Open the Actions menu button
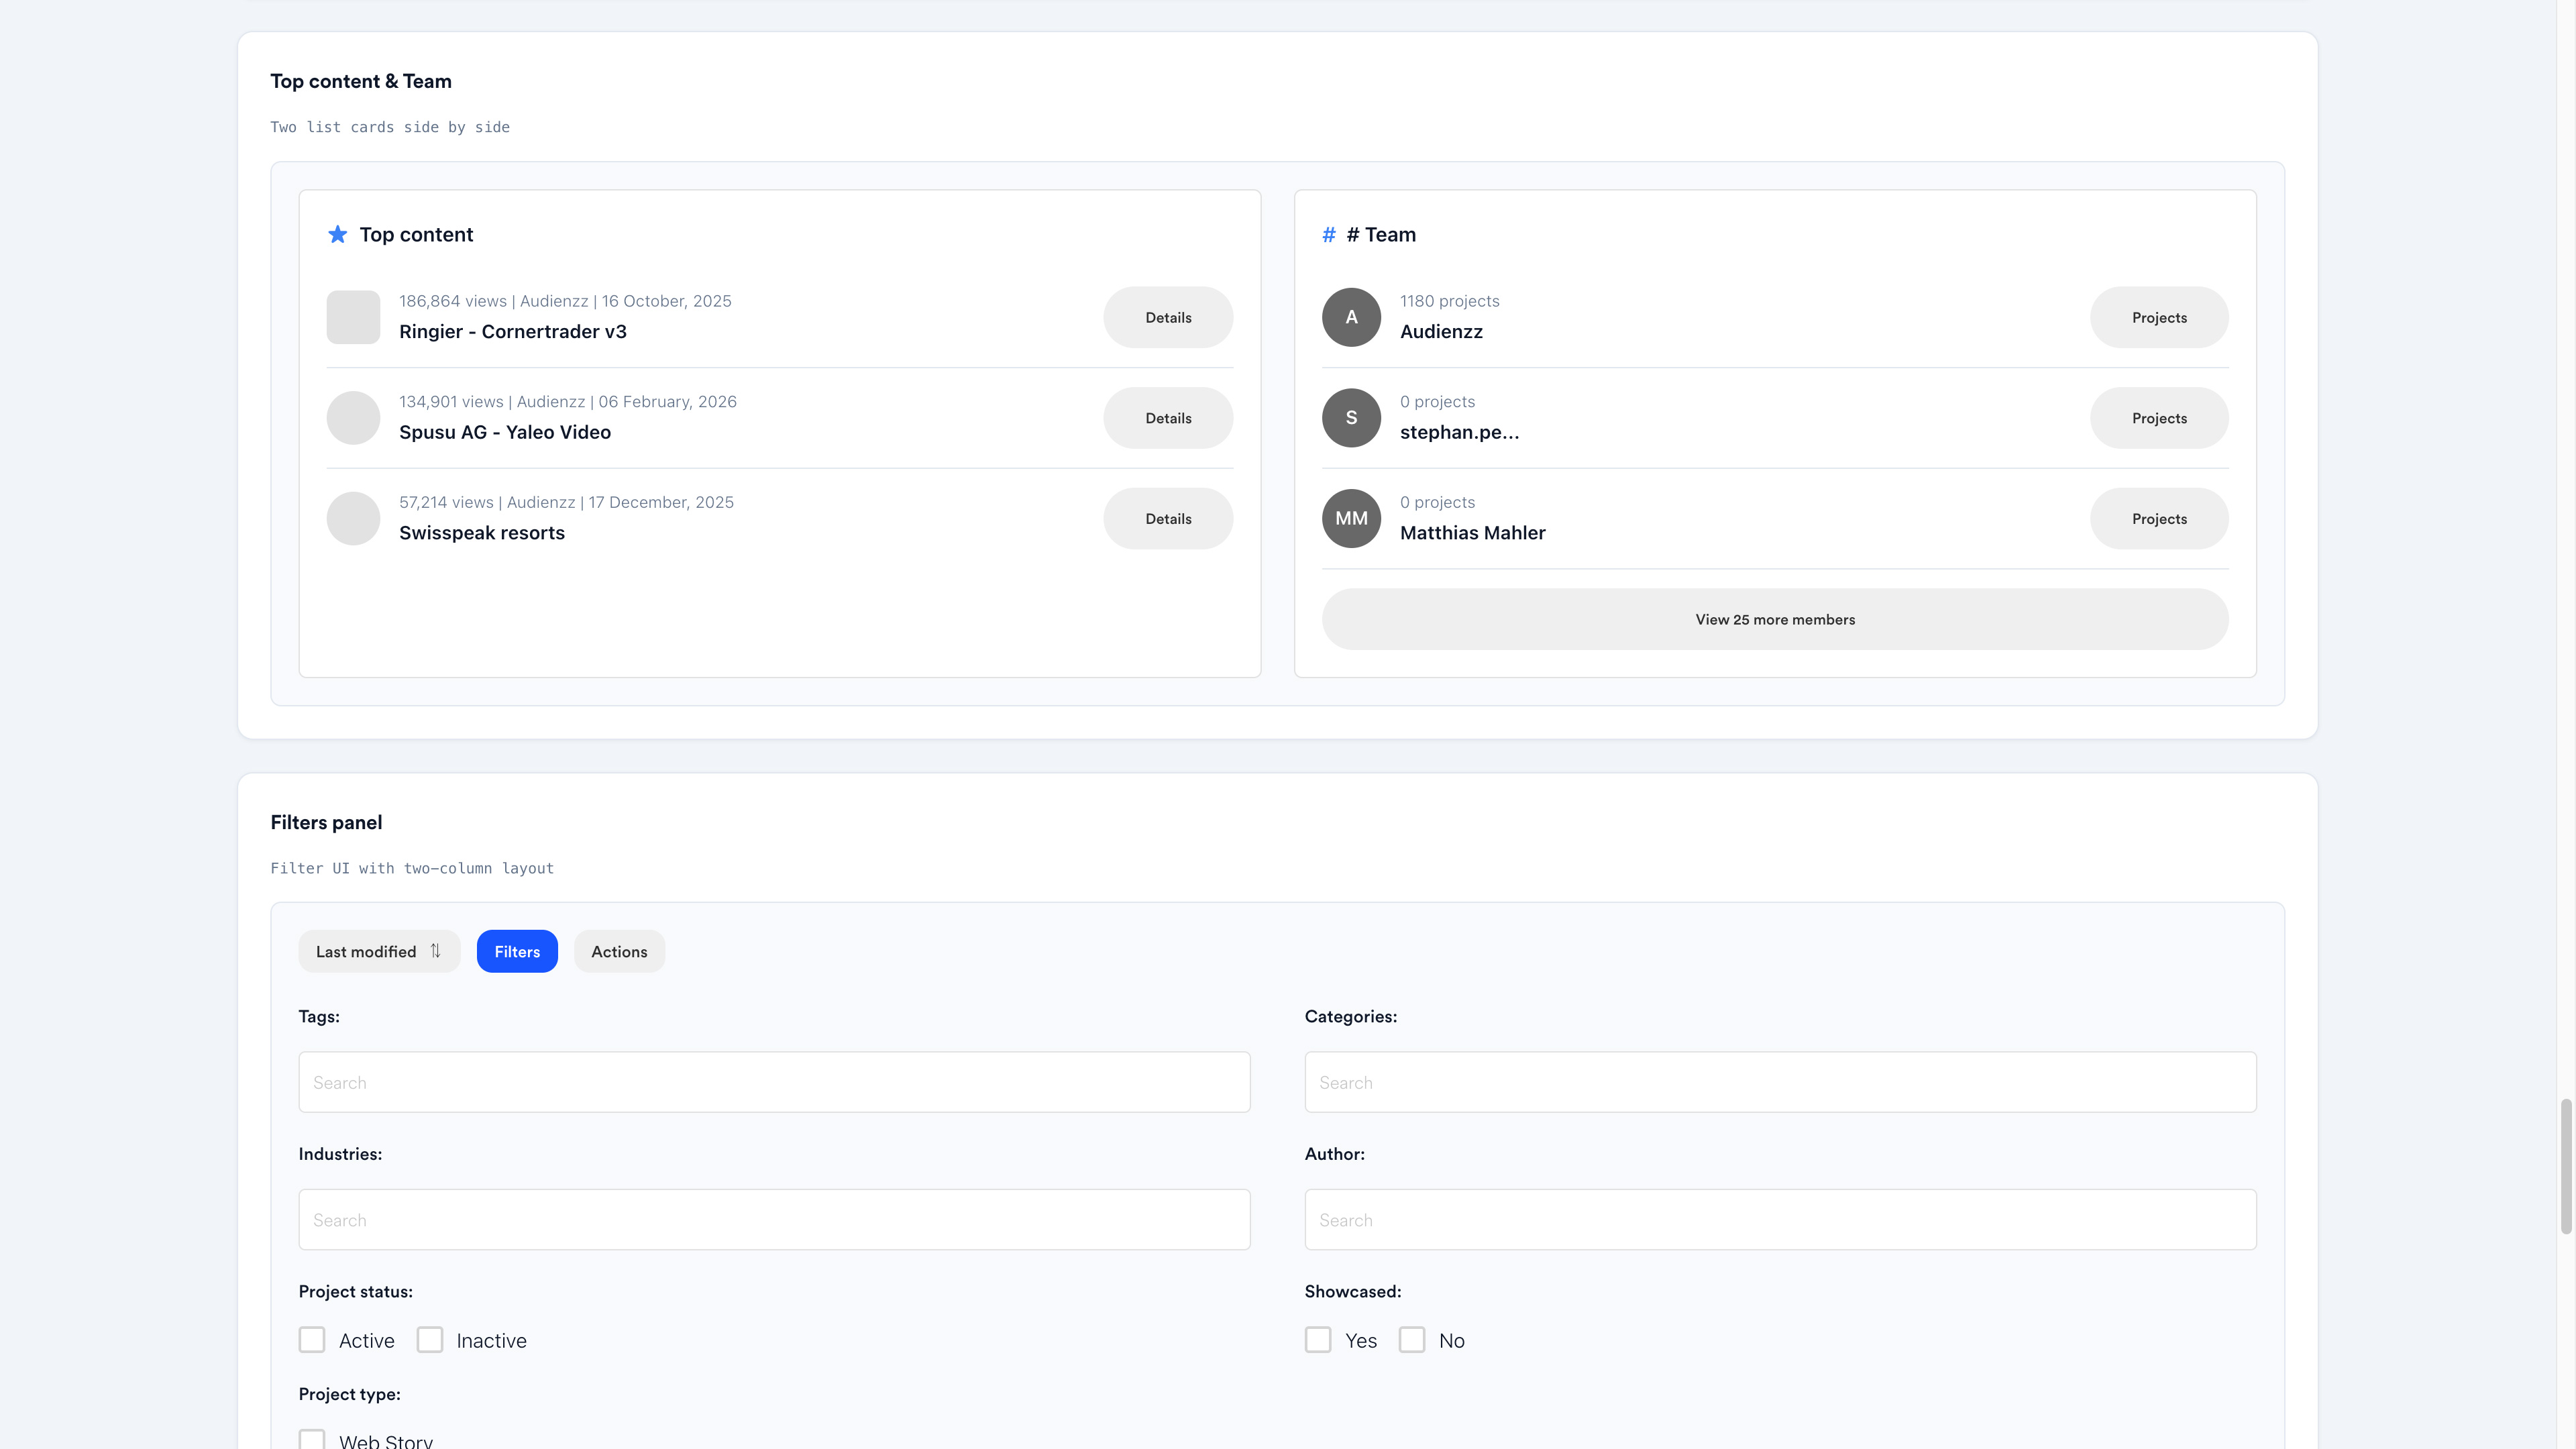2576x1449 pixels. pos(619,951)
